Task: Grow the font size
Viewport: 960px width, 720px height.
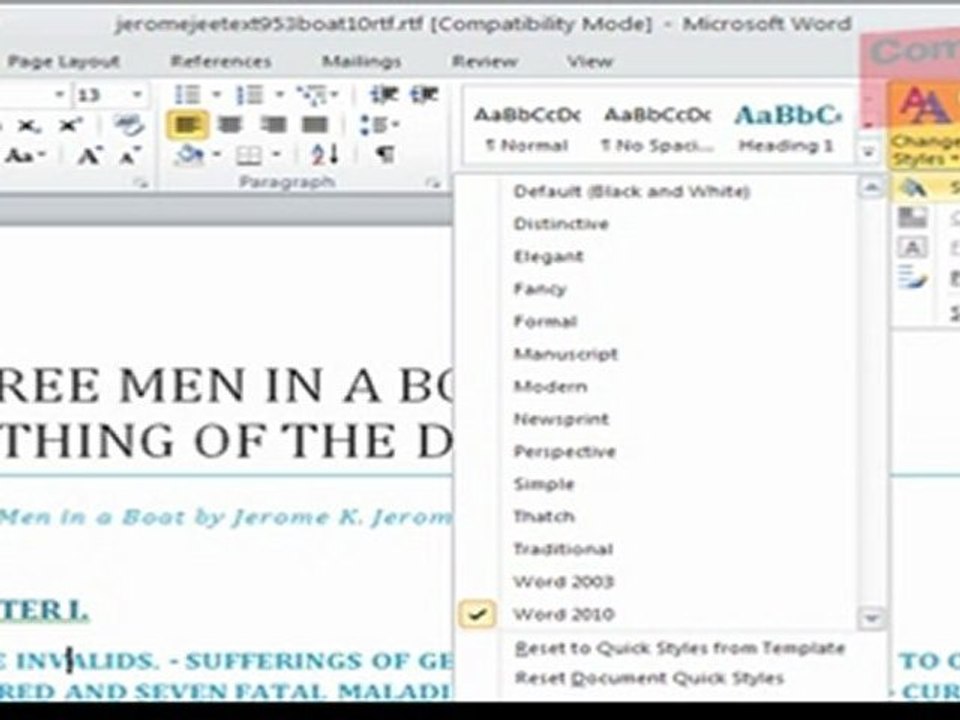Action: pyautogui.click(x=89, y=156)
